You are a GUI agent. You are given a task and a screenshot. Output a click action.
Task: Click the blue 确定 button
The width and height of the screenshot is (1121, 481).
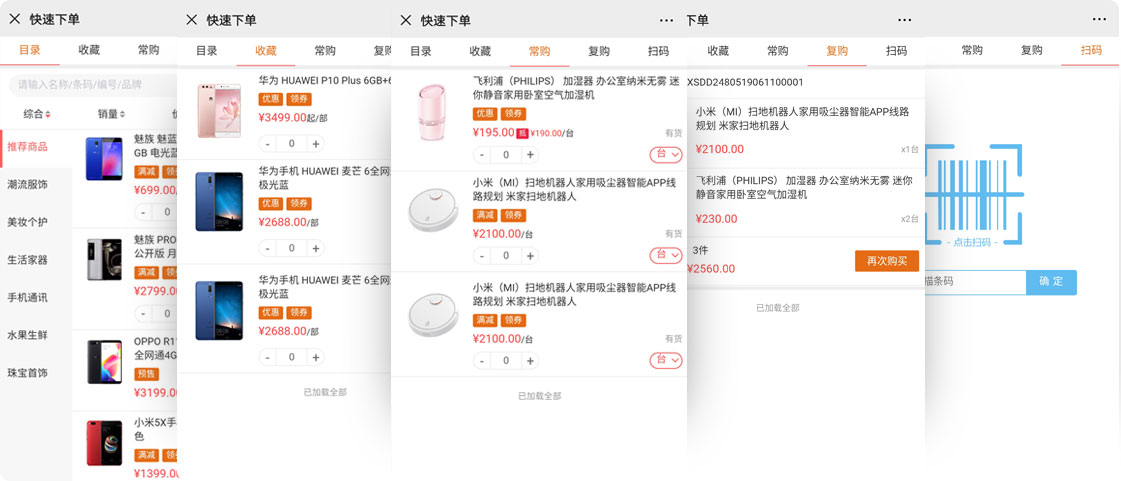point(1051,282)
